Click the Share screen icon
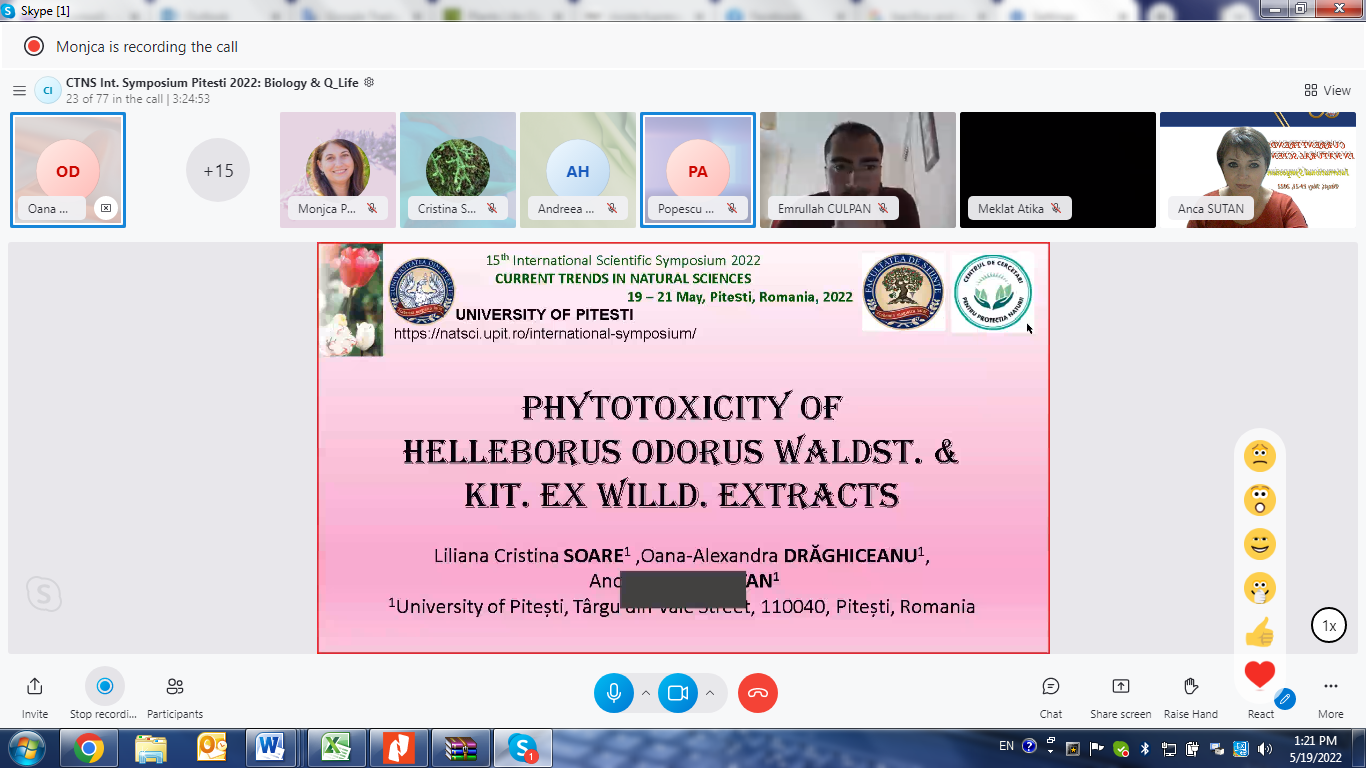Viewport: 1366px width, 768px height. [x=1120, y=687]
